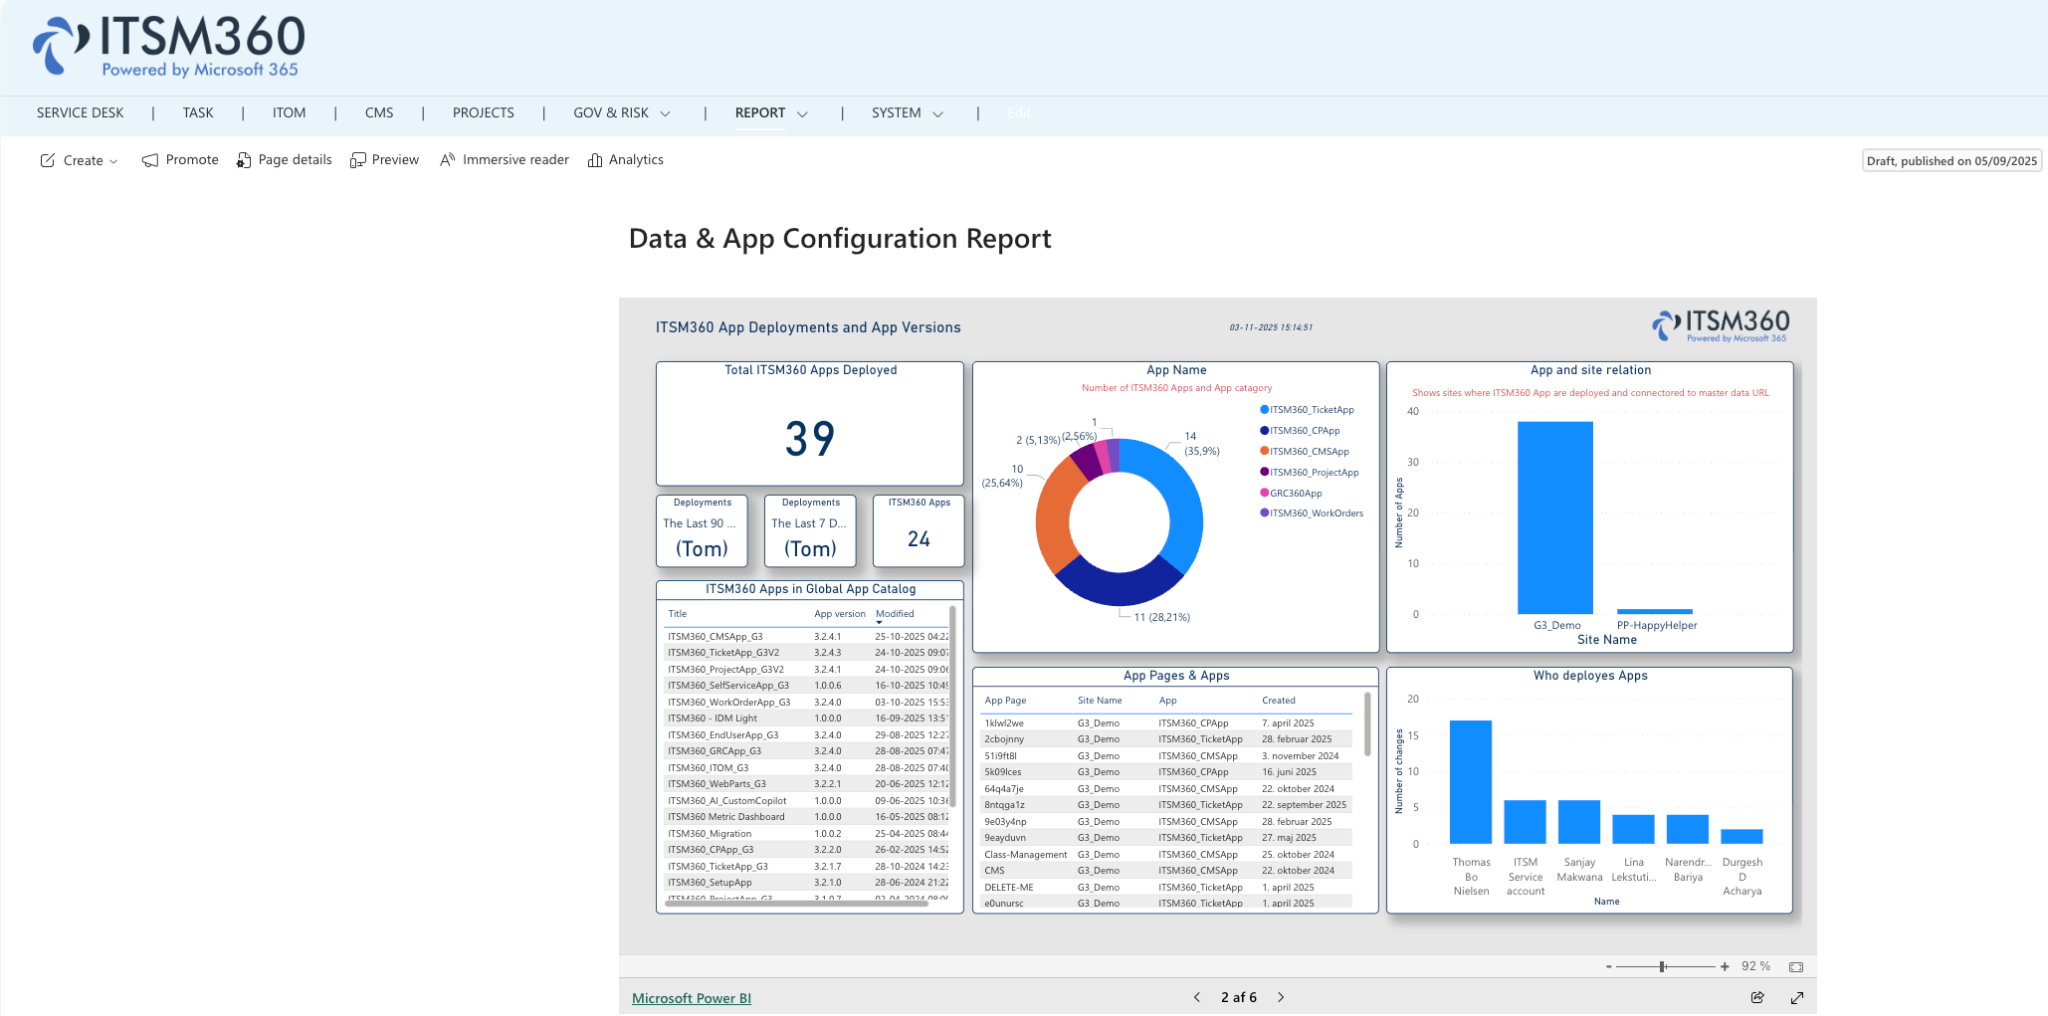Select ITSM360_Migration row in catalog
This screenshot has height=1016, width=2048.
[x=806, y=833]
